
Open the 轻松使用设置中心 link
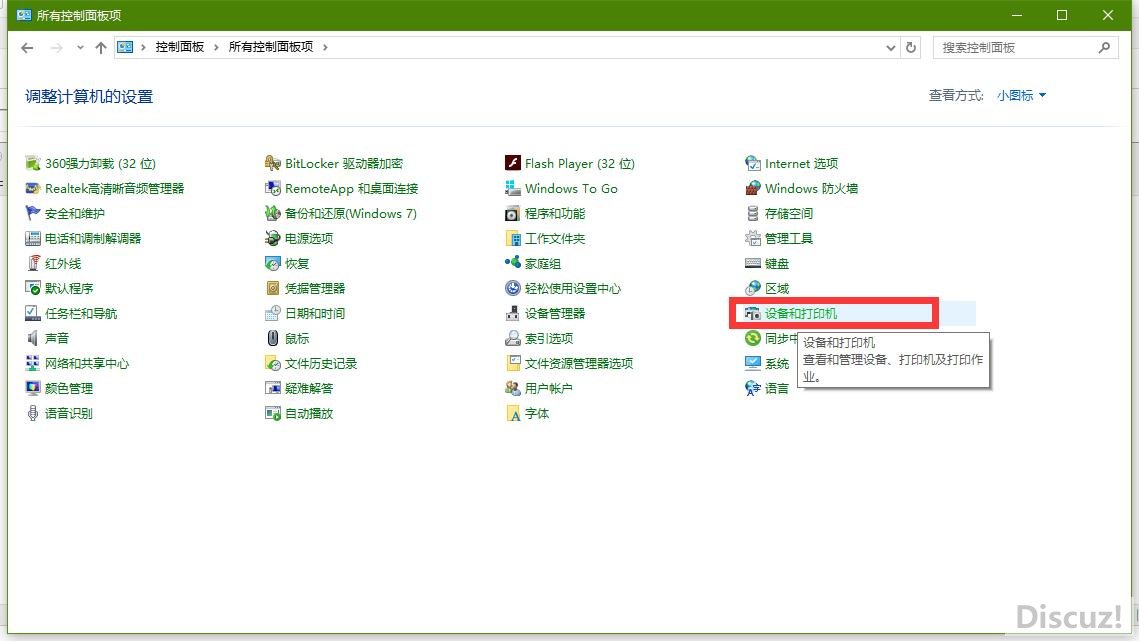573,289
